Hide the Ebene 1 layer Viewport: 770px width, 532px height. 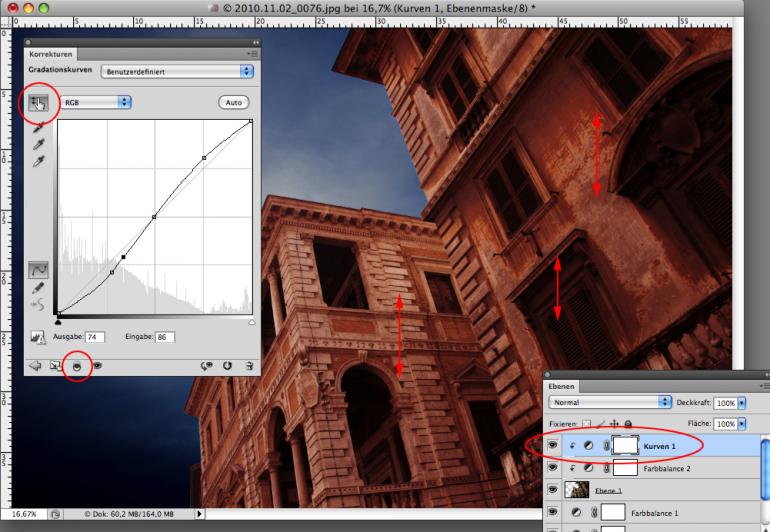553,490
